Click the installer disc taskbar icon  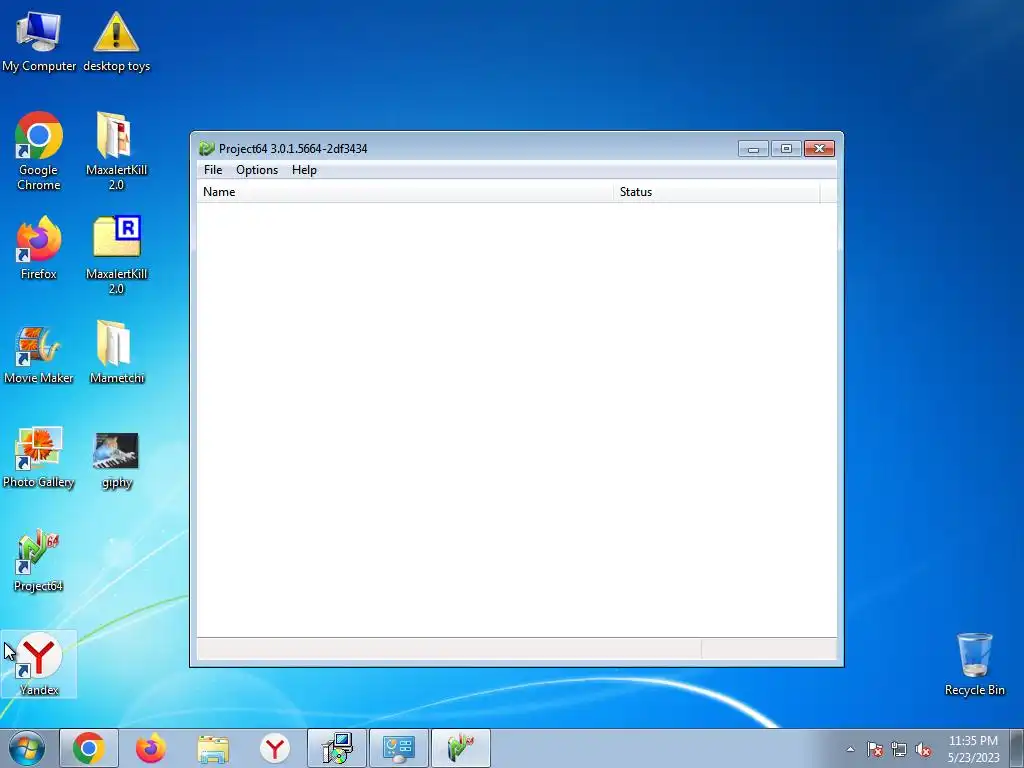click(x=337, y=748)
